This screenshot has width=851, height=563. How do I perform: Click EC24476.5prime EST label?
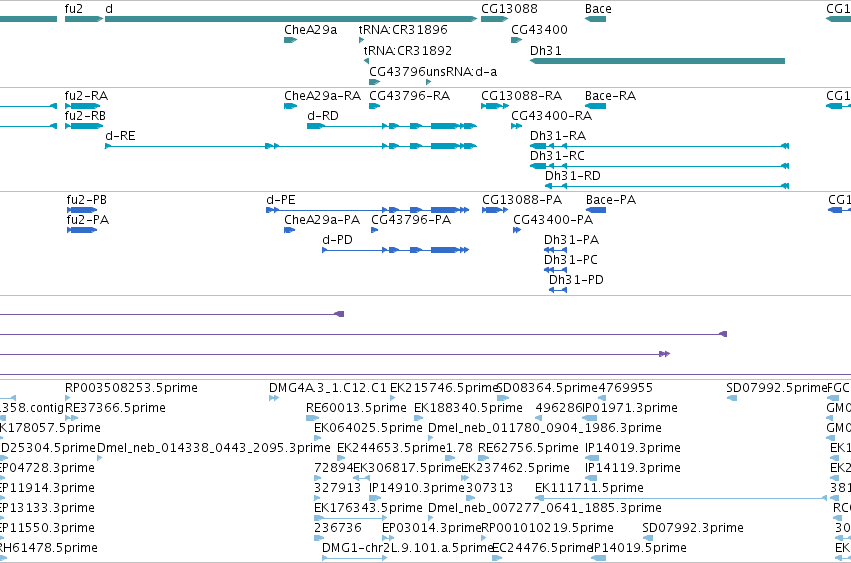[542, 549]
